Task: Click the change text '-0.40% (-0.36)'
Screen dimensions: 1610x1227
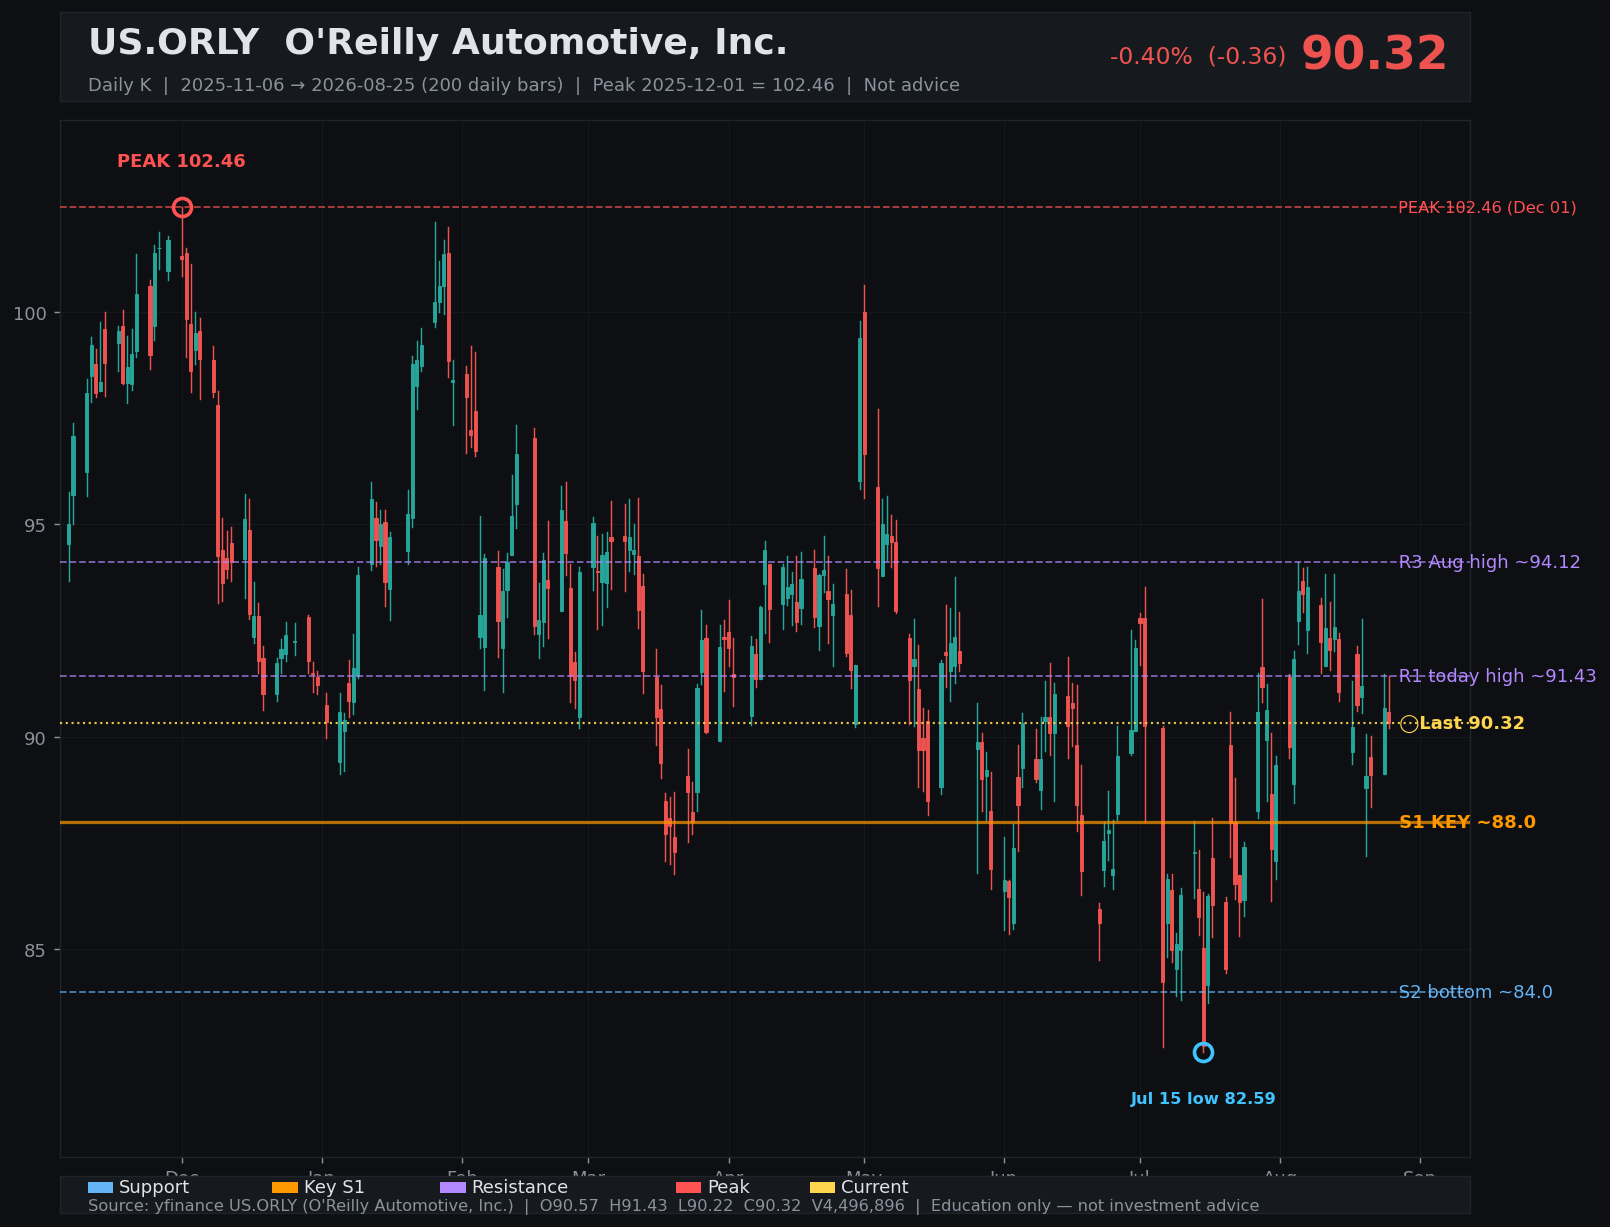Action: pyautogui.click(x=1198, y=57)
